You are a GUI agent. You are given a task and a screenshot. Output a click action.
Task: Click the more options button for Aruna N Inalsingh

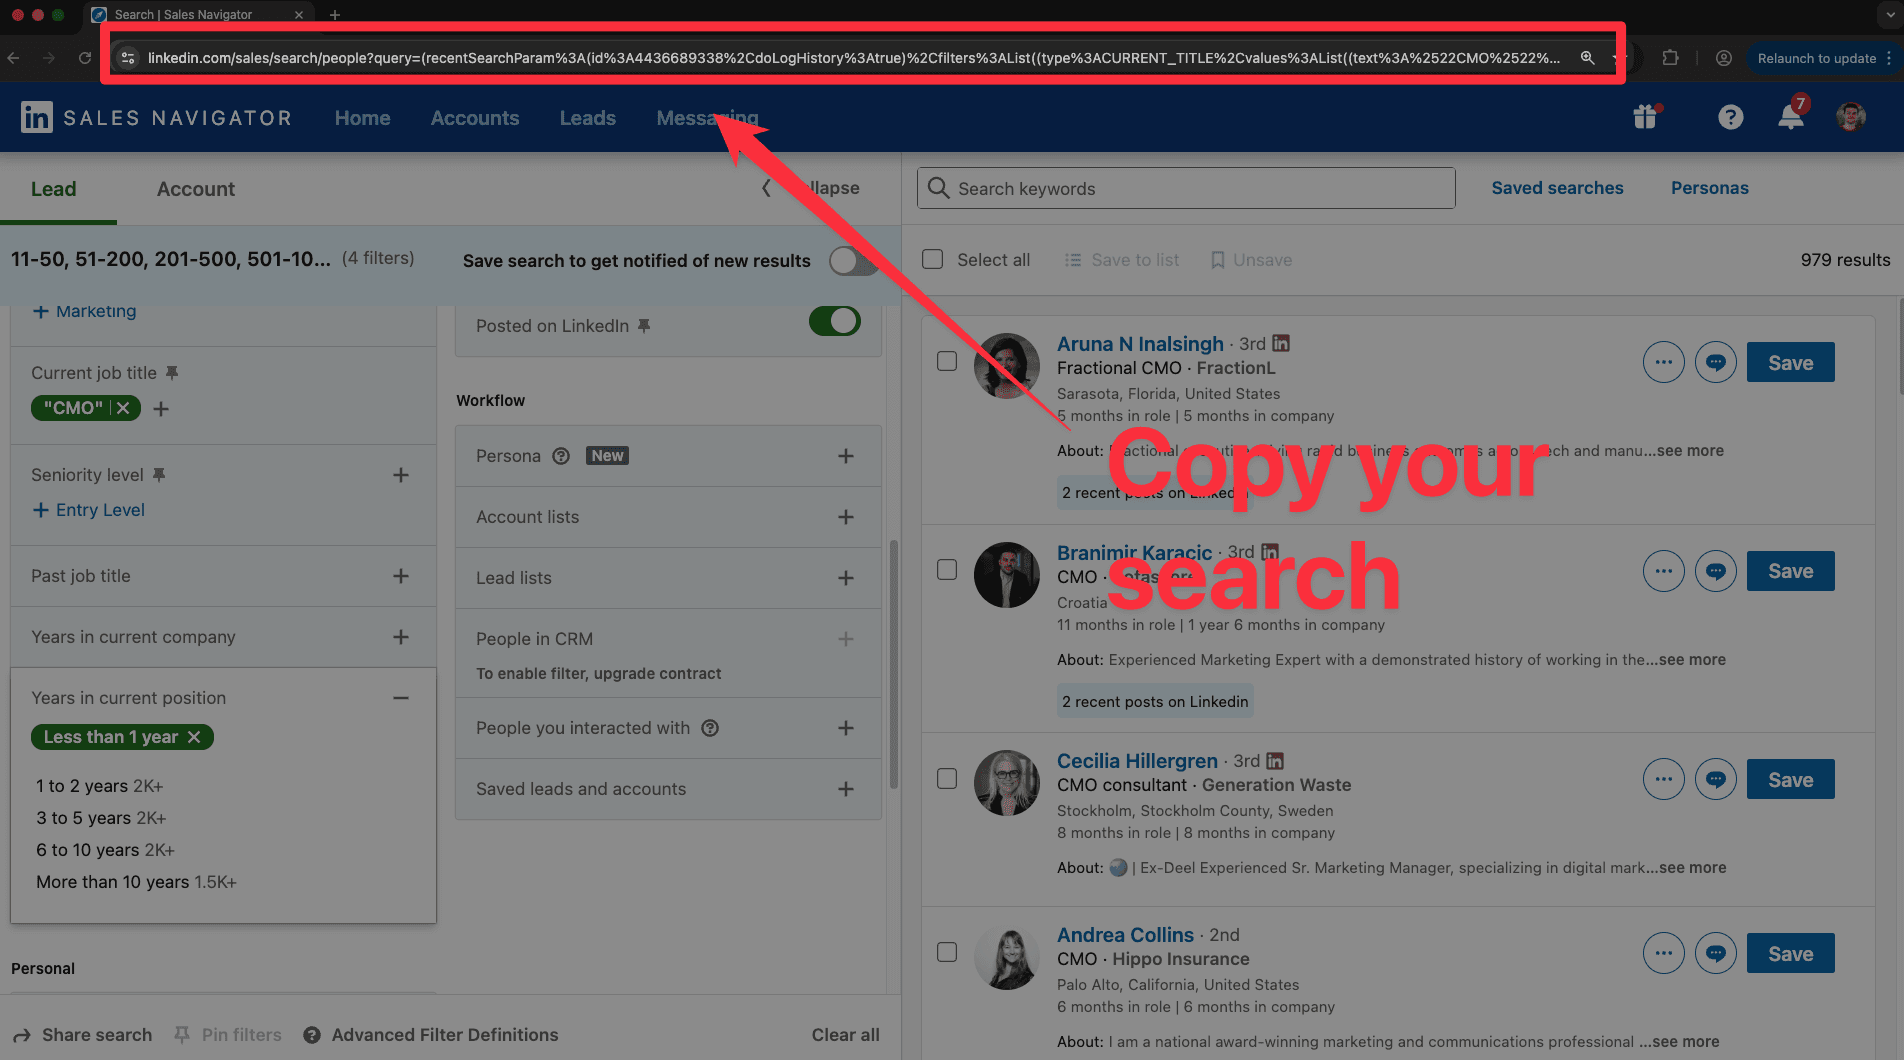1664,362
